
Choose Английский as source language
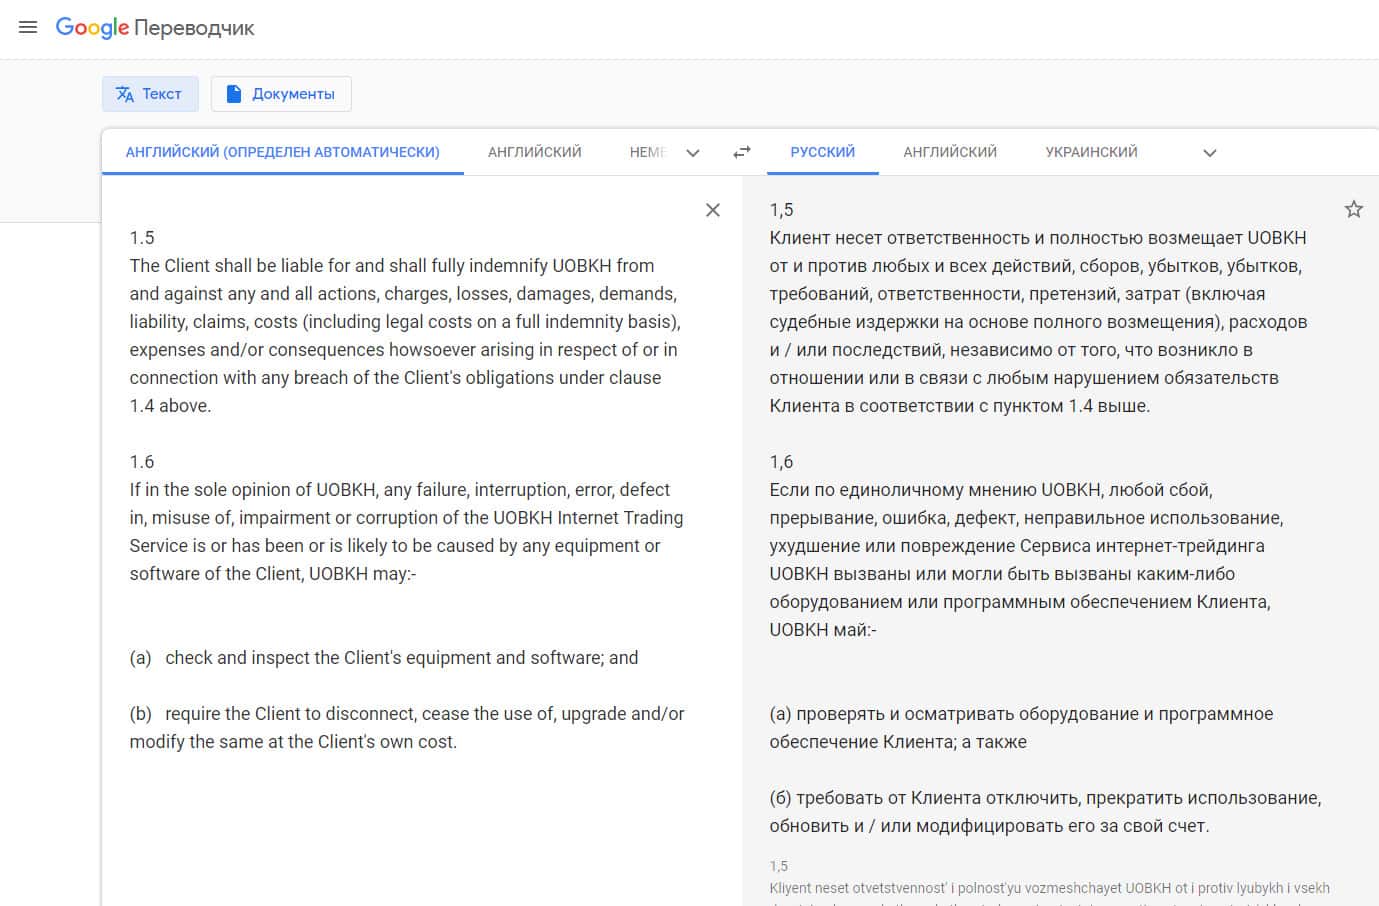pyautogui.click(x=534, y=152)
